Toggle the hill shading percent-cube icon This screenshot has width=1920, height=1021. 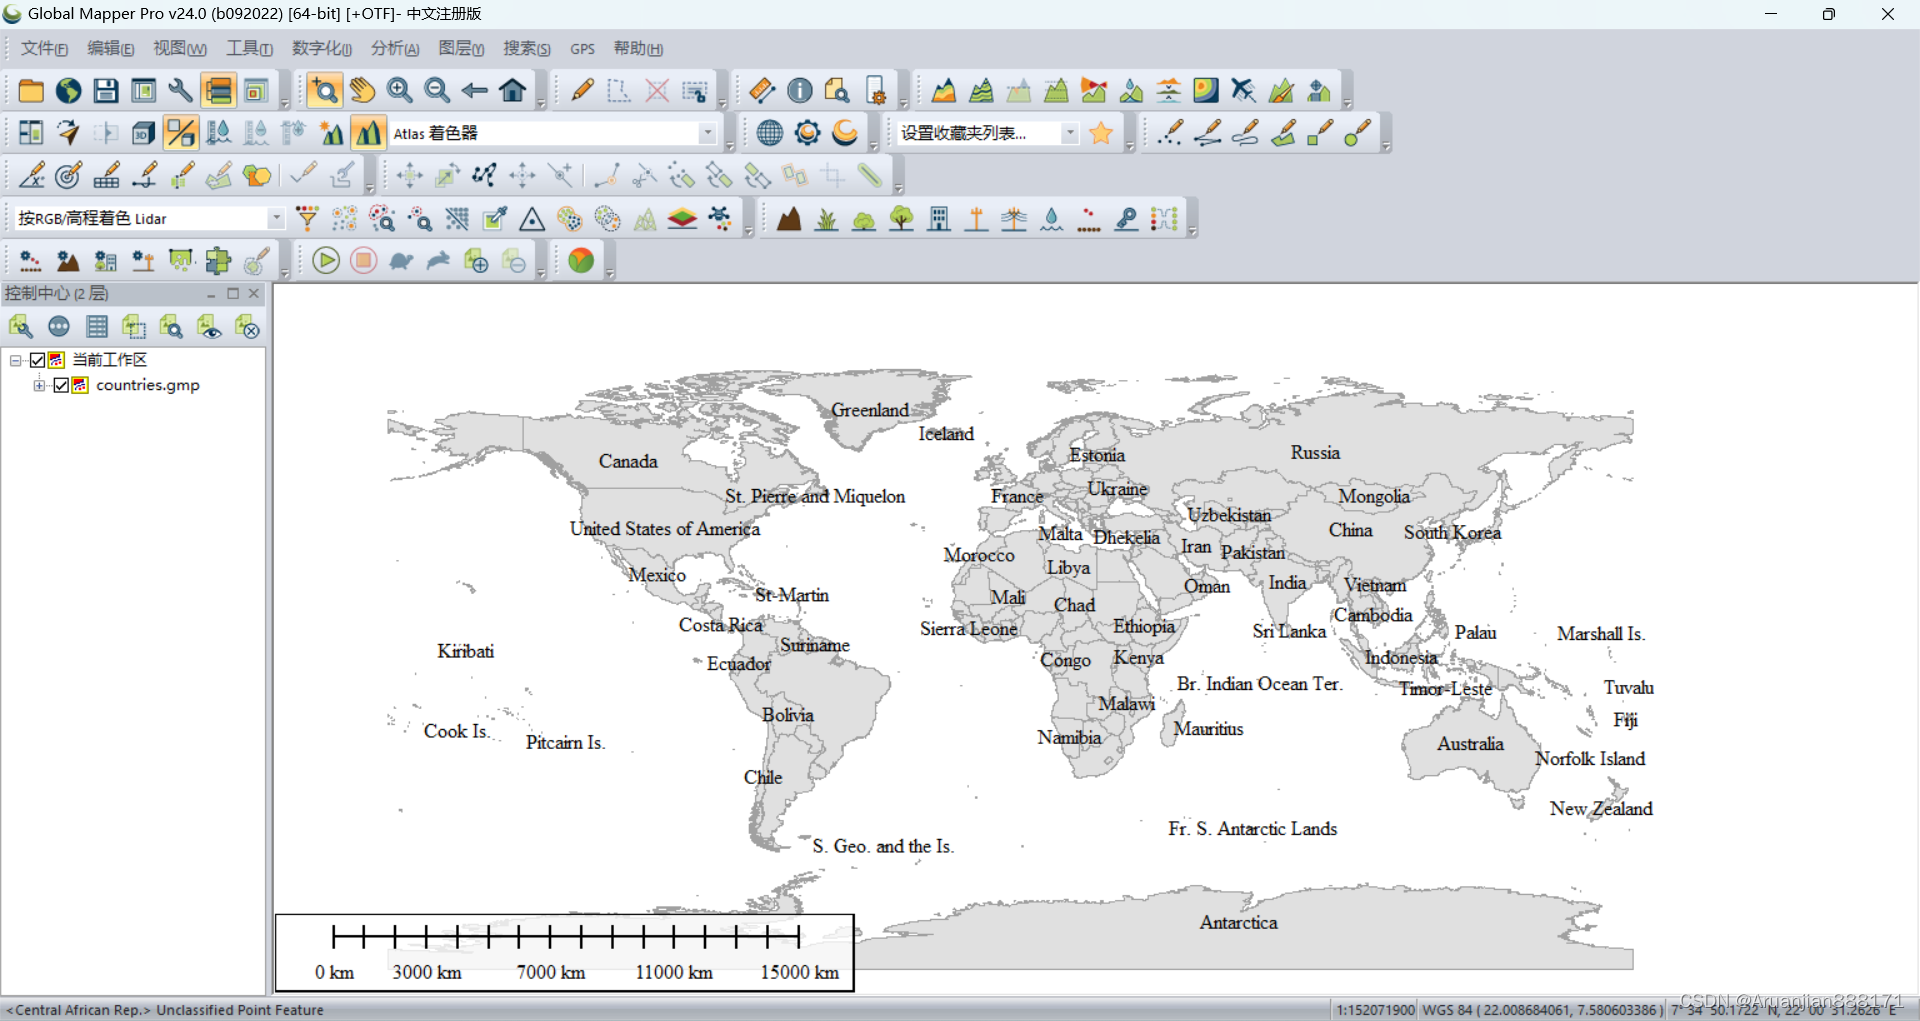[x=181, y=133]
